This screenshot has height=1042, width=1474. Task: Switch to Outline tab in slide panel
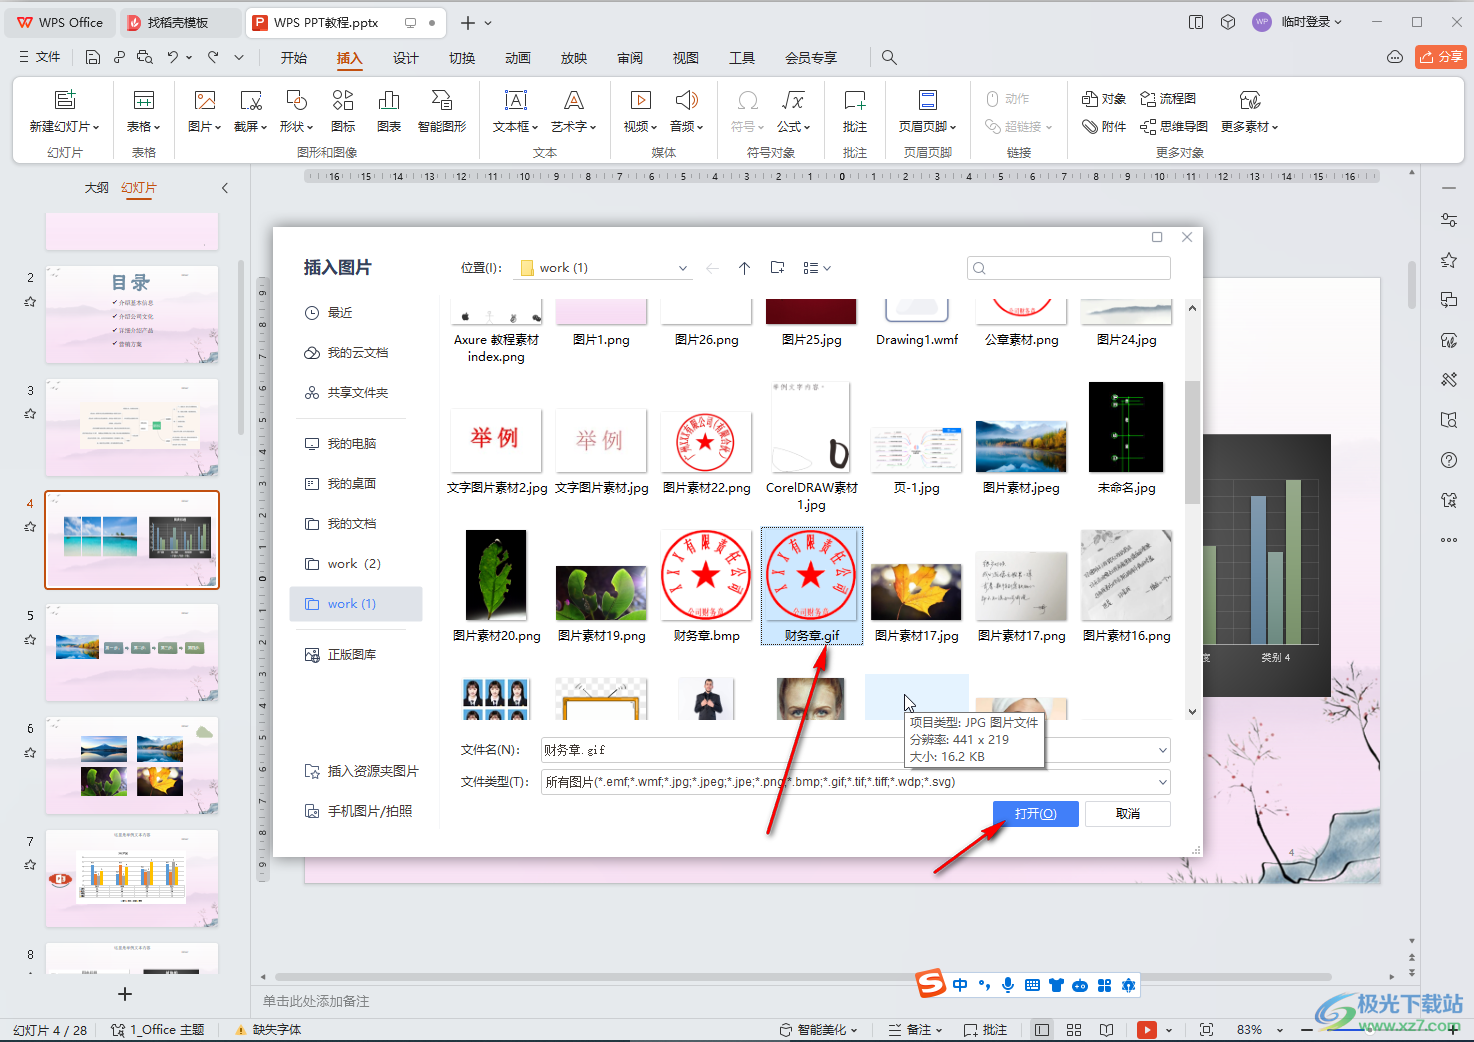coord(97,188)
